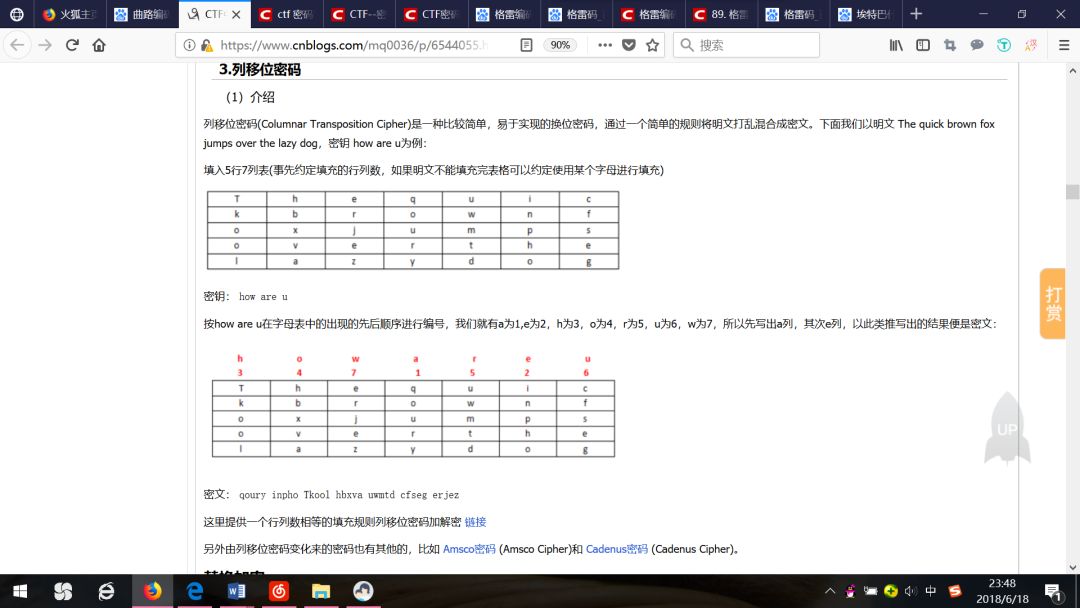This screenshot has height=608, width=1080.
Task: Click the 90% zoom level control
Action: pyautogui.click(x=561, y=45)
